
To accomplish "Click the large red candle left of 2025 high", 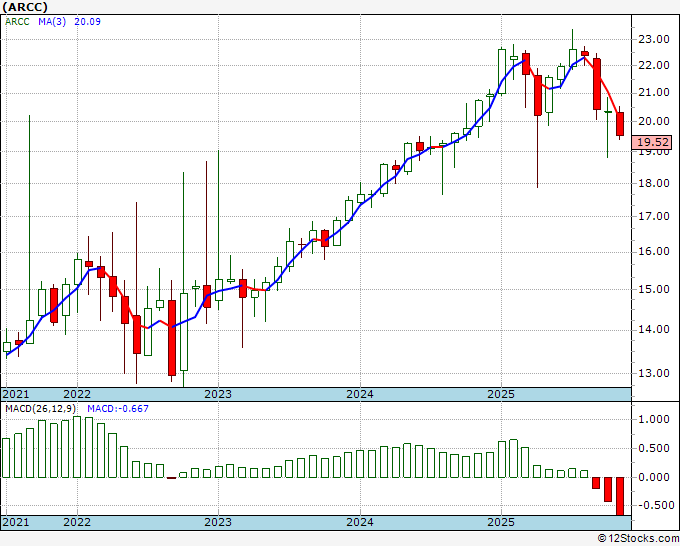I will (x=538, y=95).
